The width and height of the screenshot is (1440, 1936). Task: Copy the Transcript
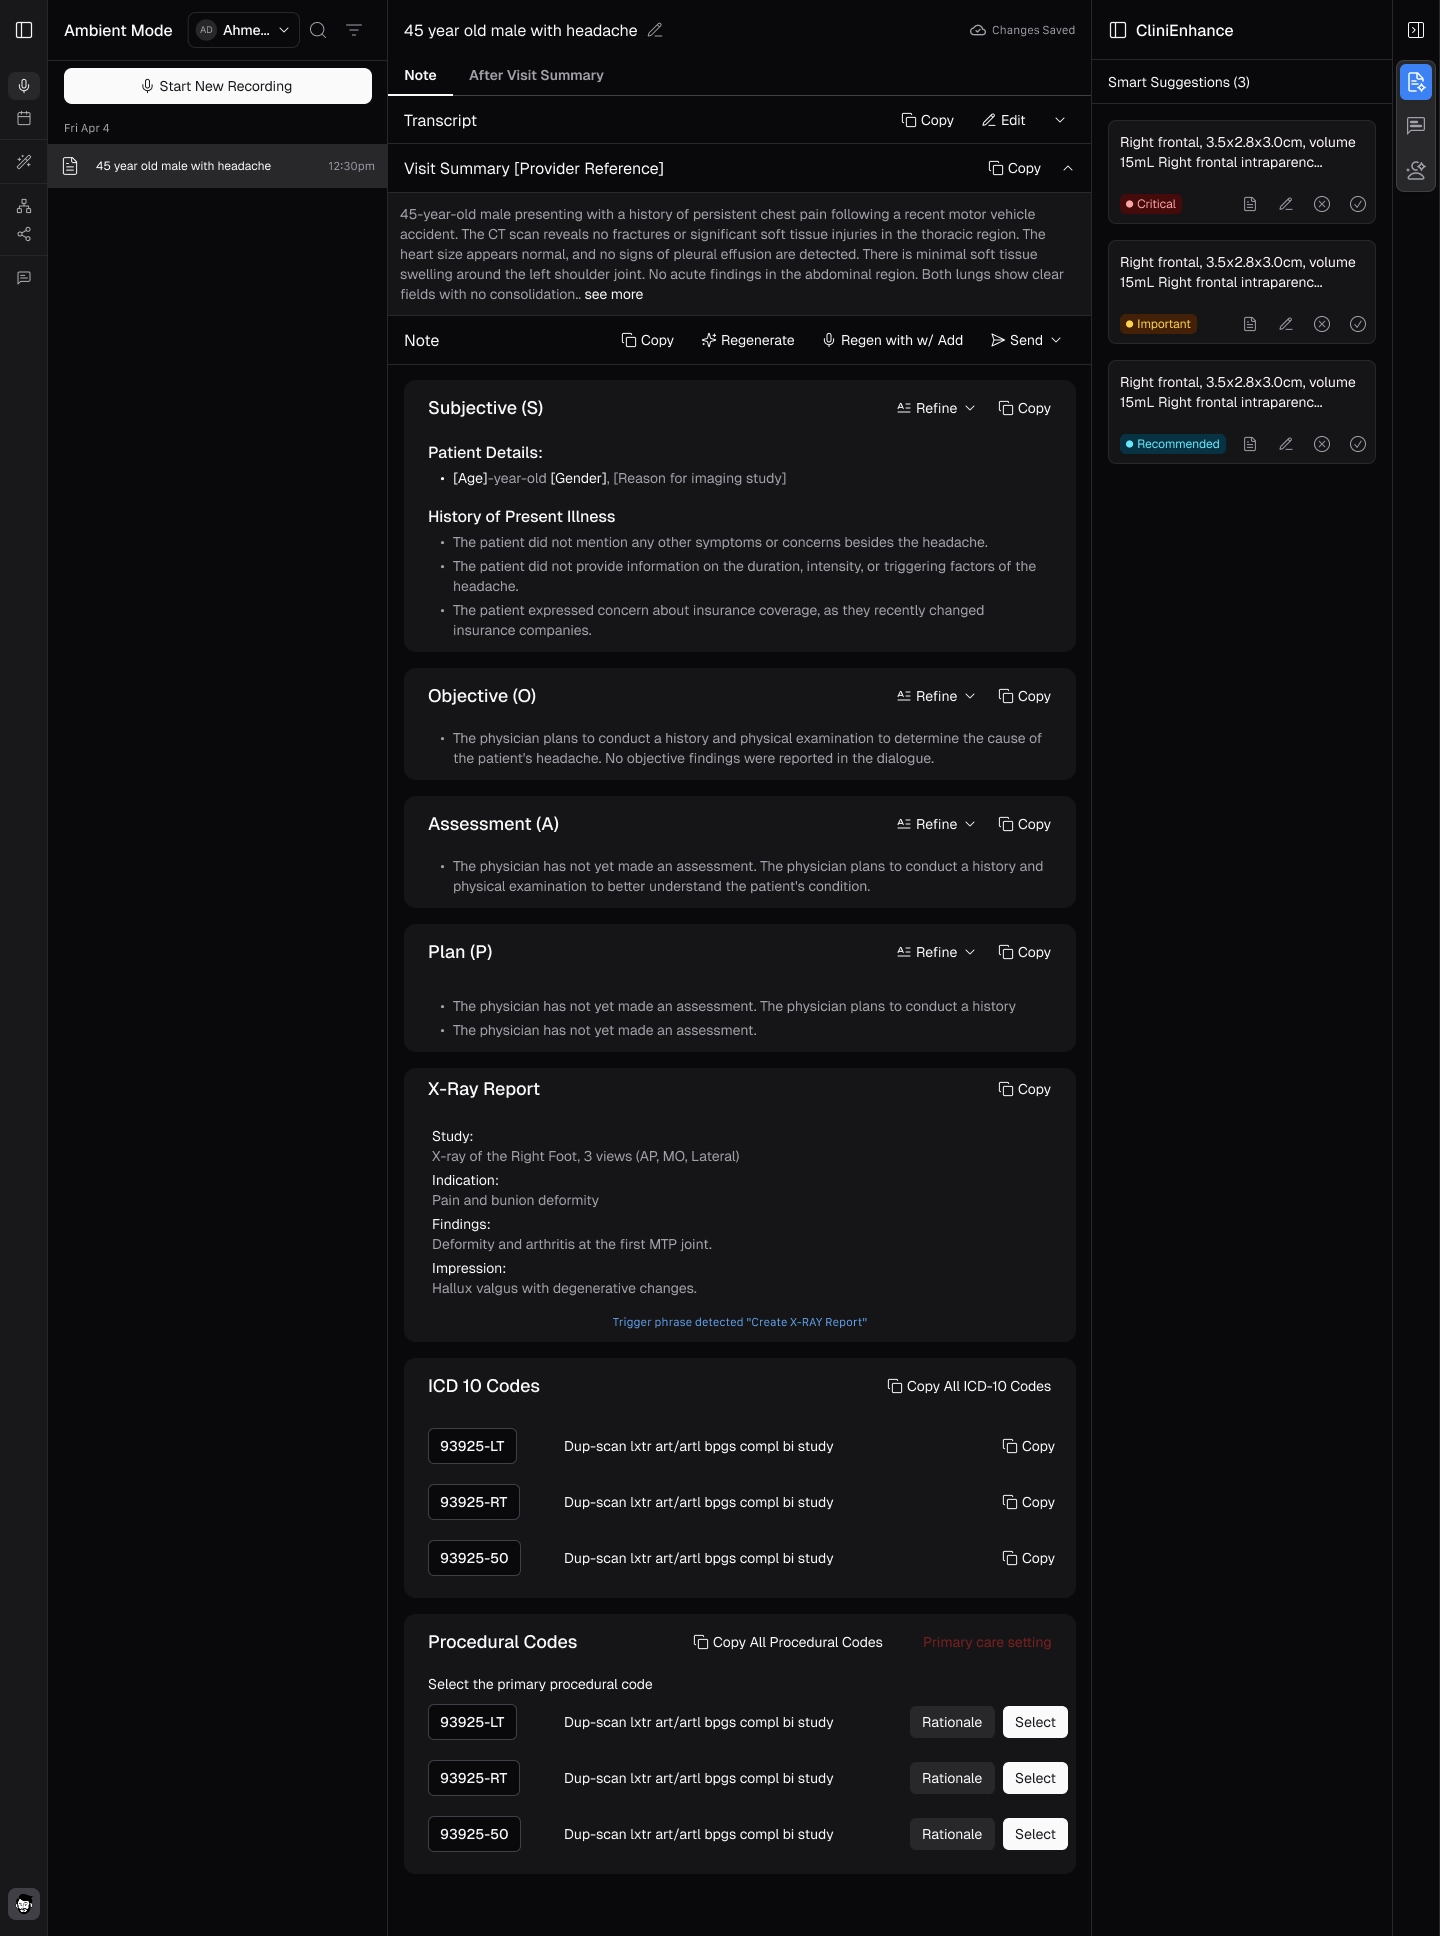pyautogui.click(x=928, y=120)
